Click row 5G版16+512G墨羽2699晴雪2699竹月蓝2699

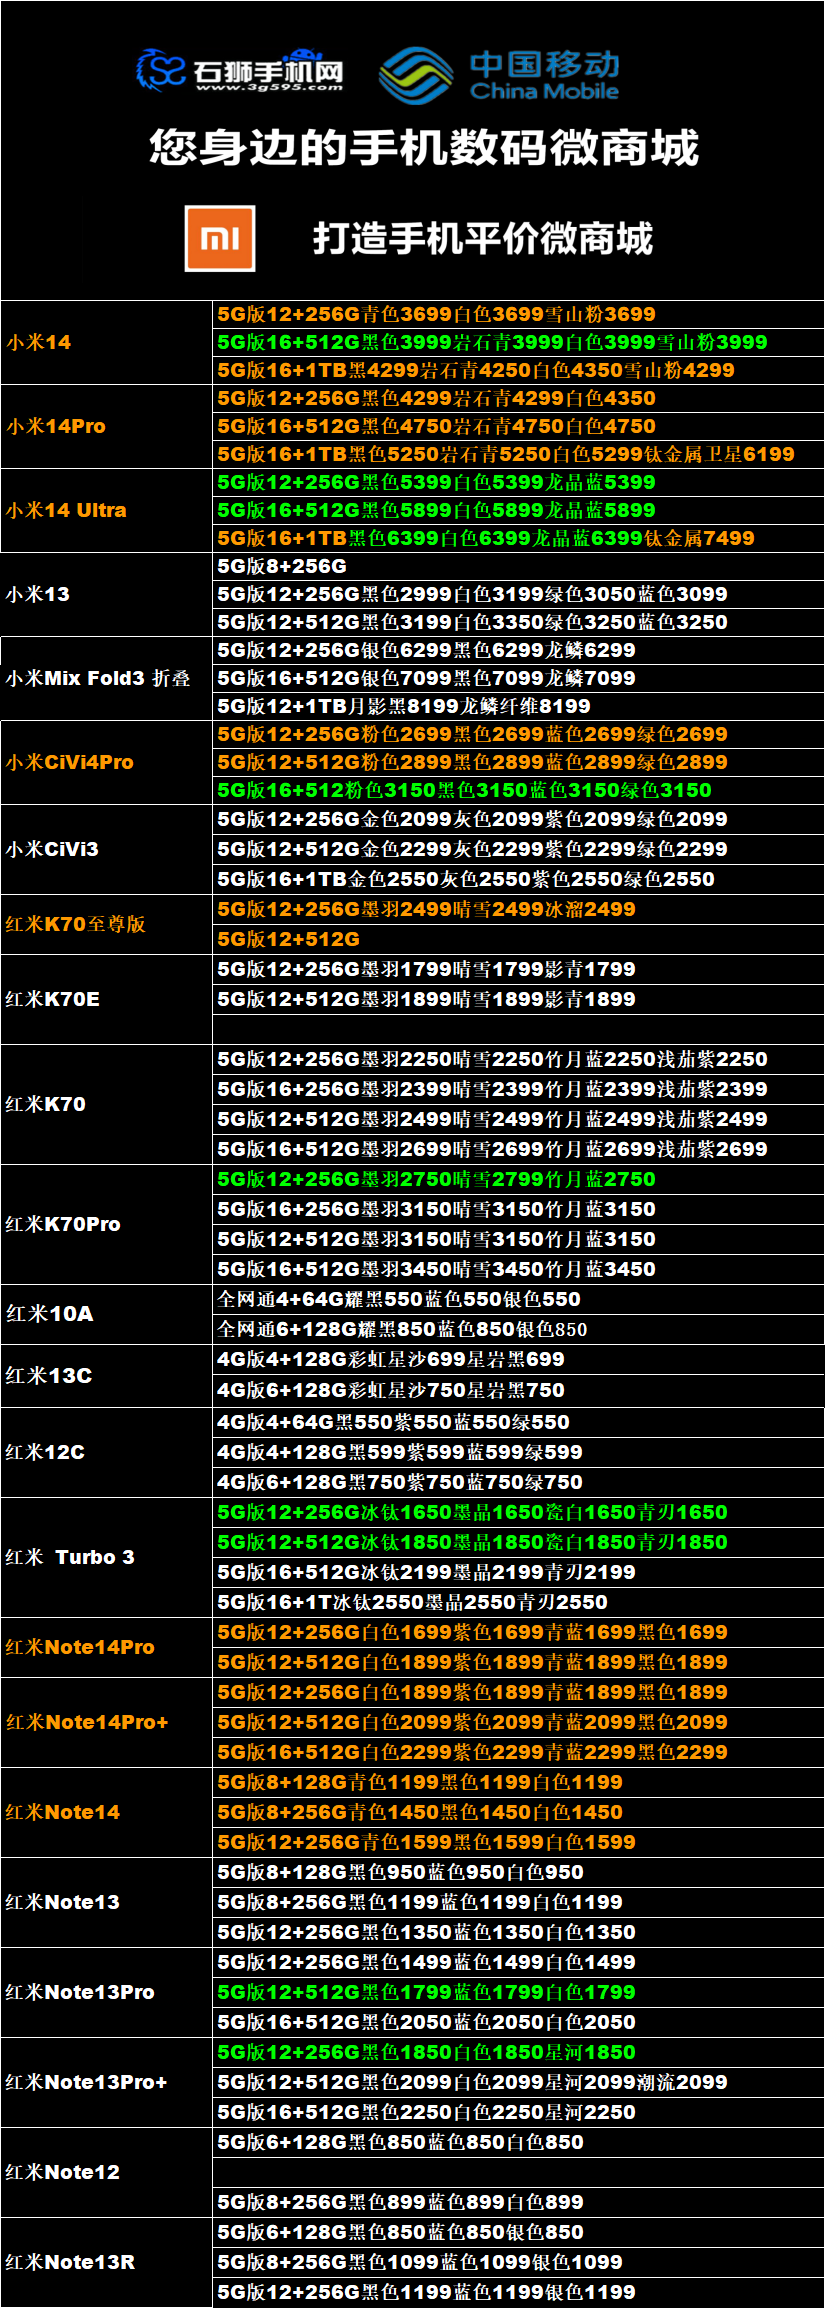point(518,1149)
